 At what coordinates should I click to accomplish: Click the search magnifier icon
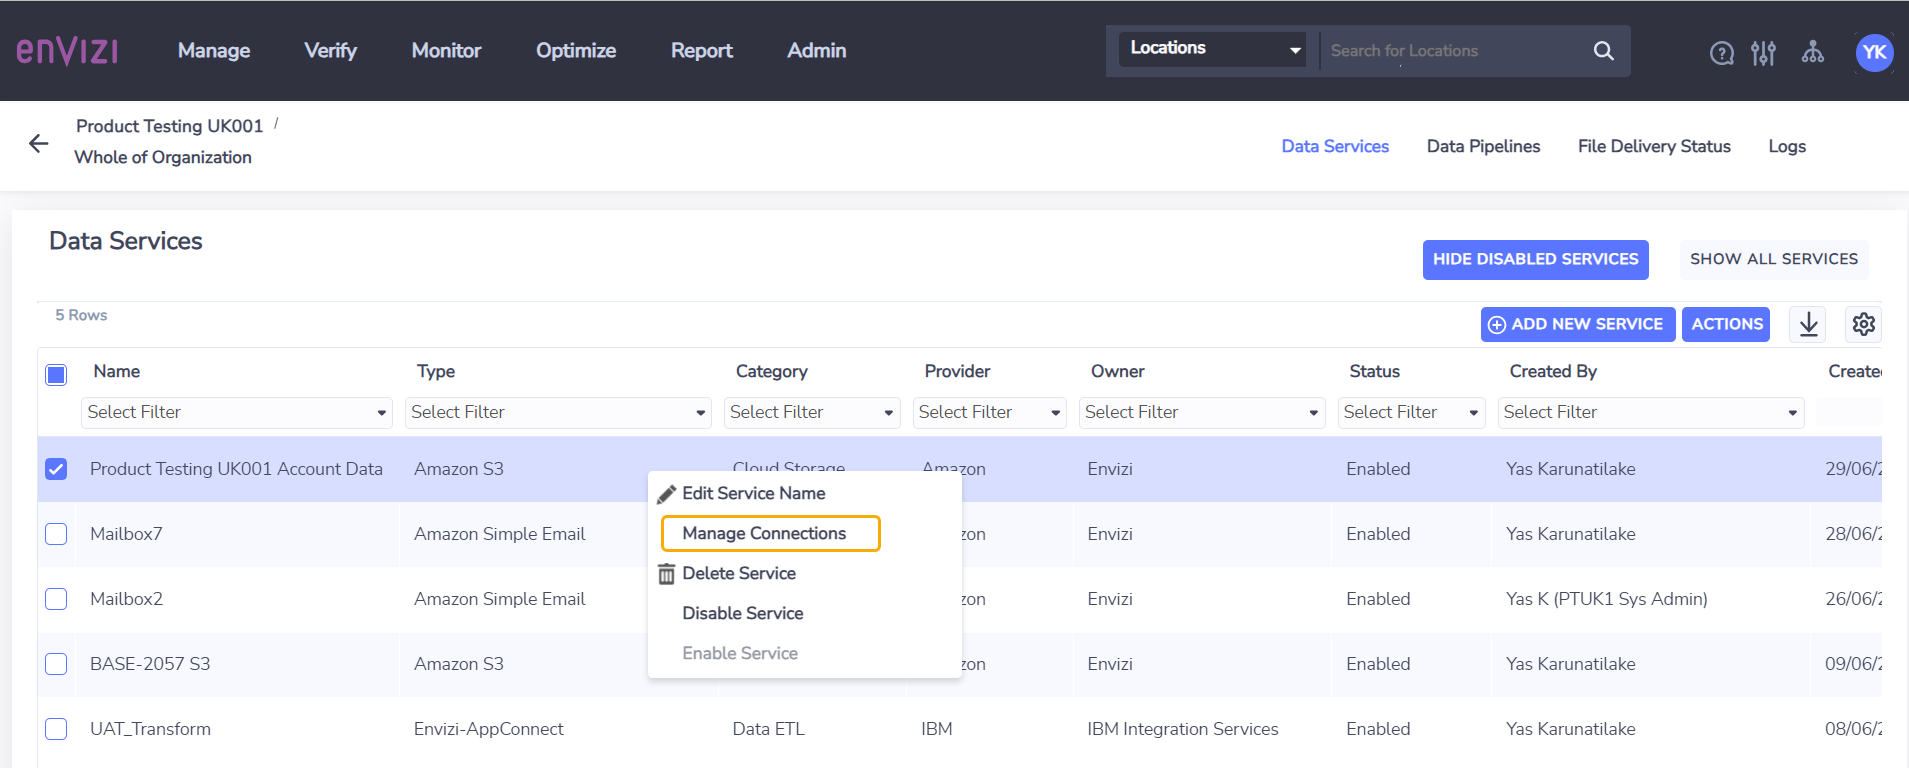(1603, 51)
